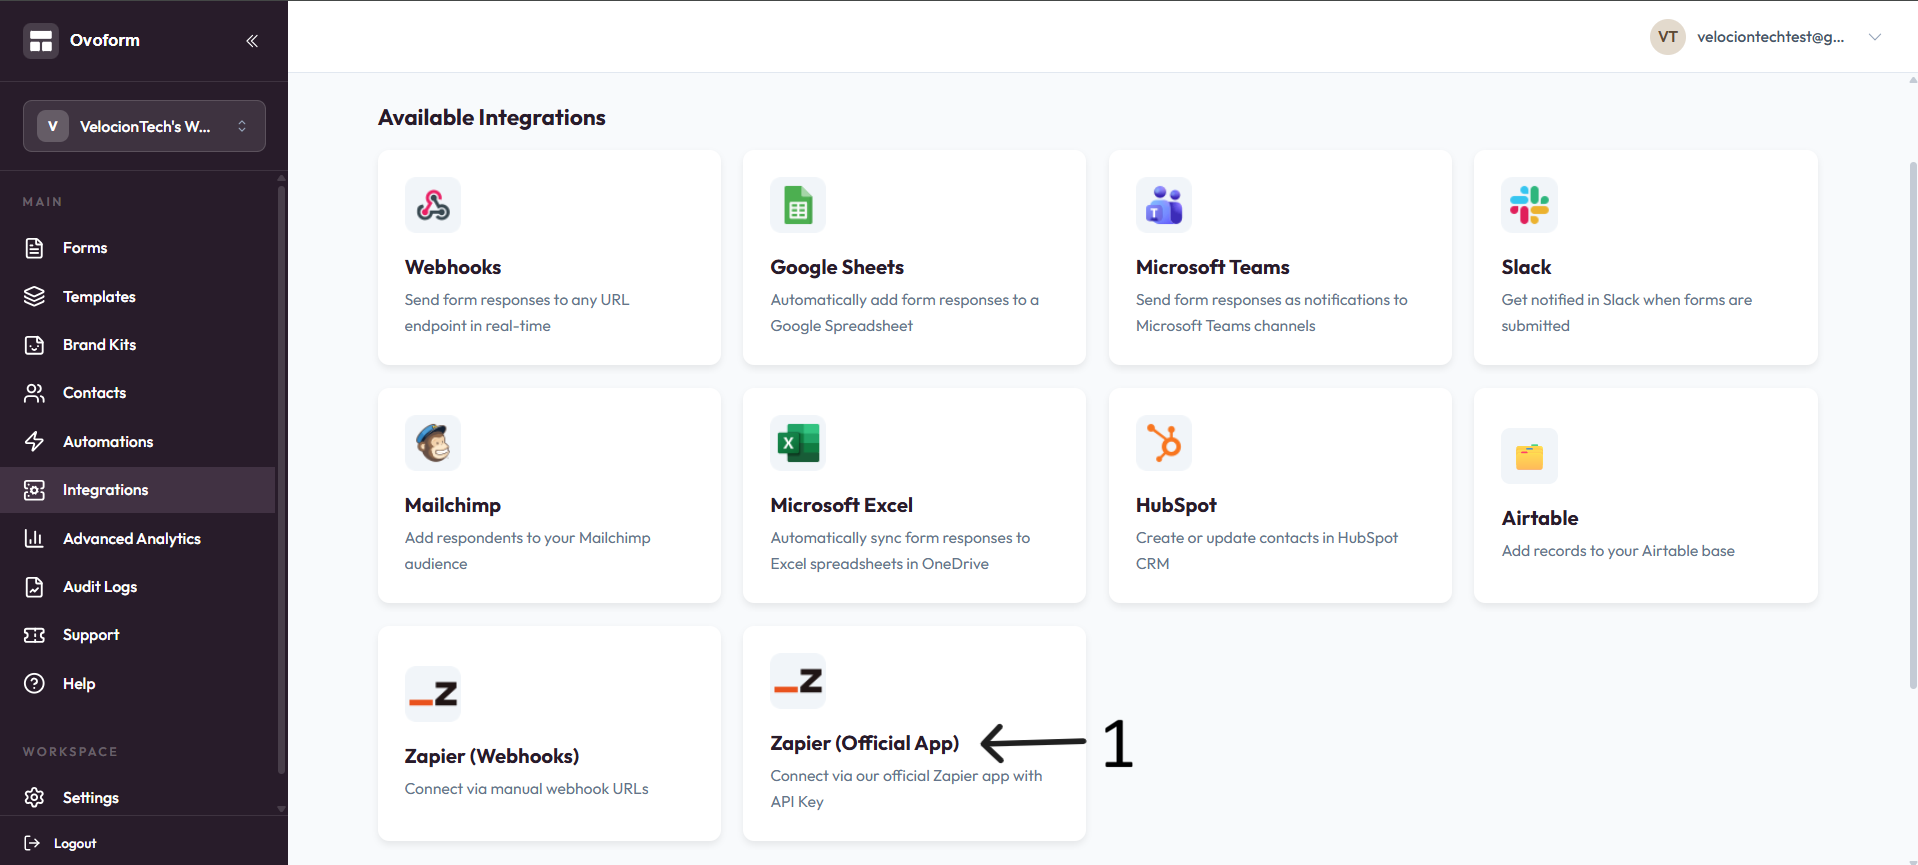The height and width of the screenshot is (865, 1918).
Task: Click the Microsoft Excel integration icon
Action: pyautogui.click(x=798, y=443)
